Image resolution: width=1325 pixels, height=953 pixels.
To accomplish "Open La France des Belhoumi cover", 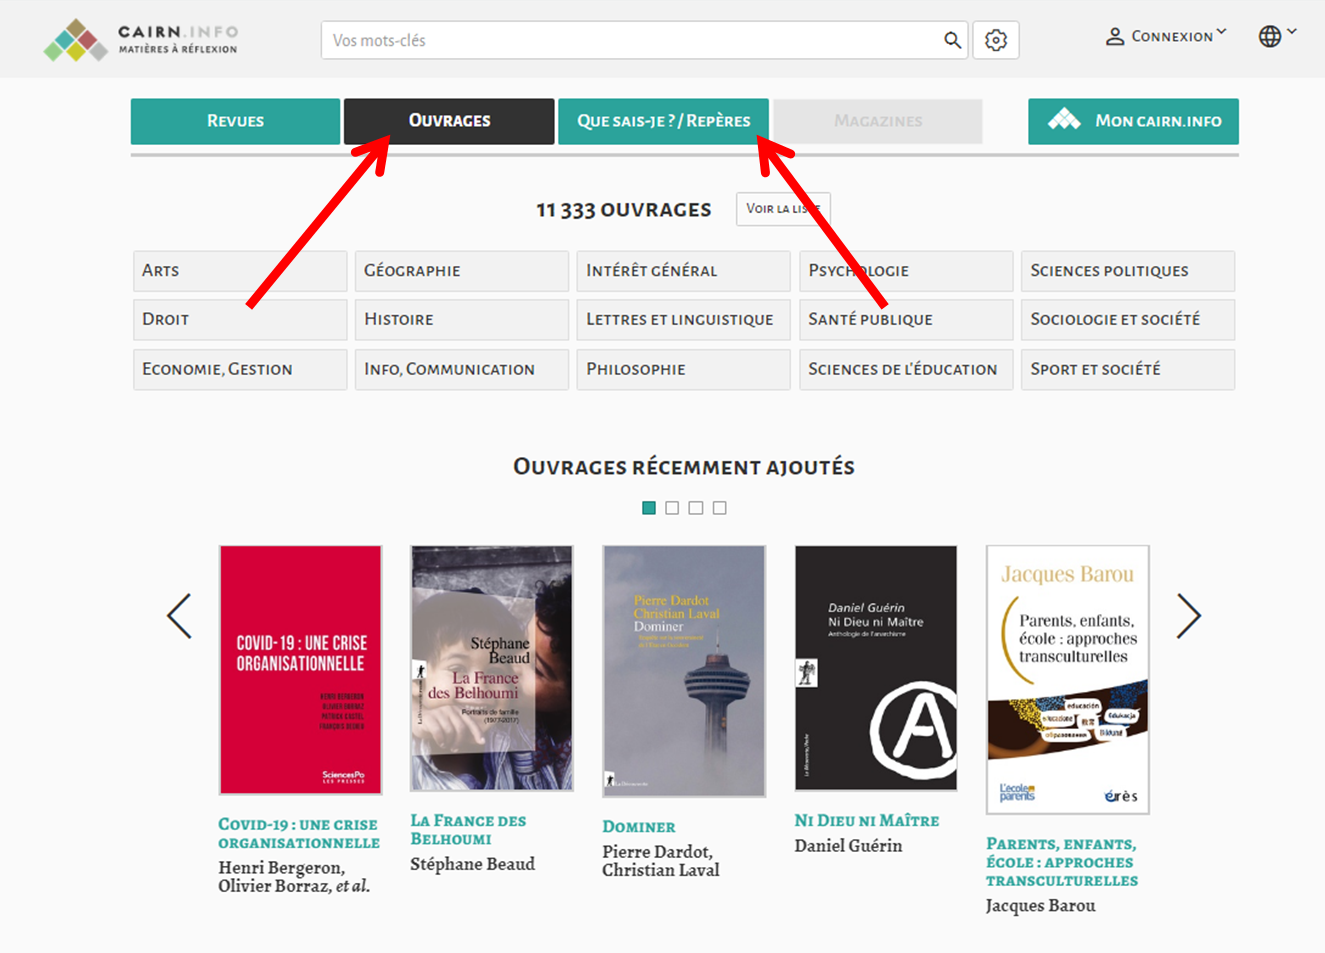I will [492, 668].
